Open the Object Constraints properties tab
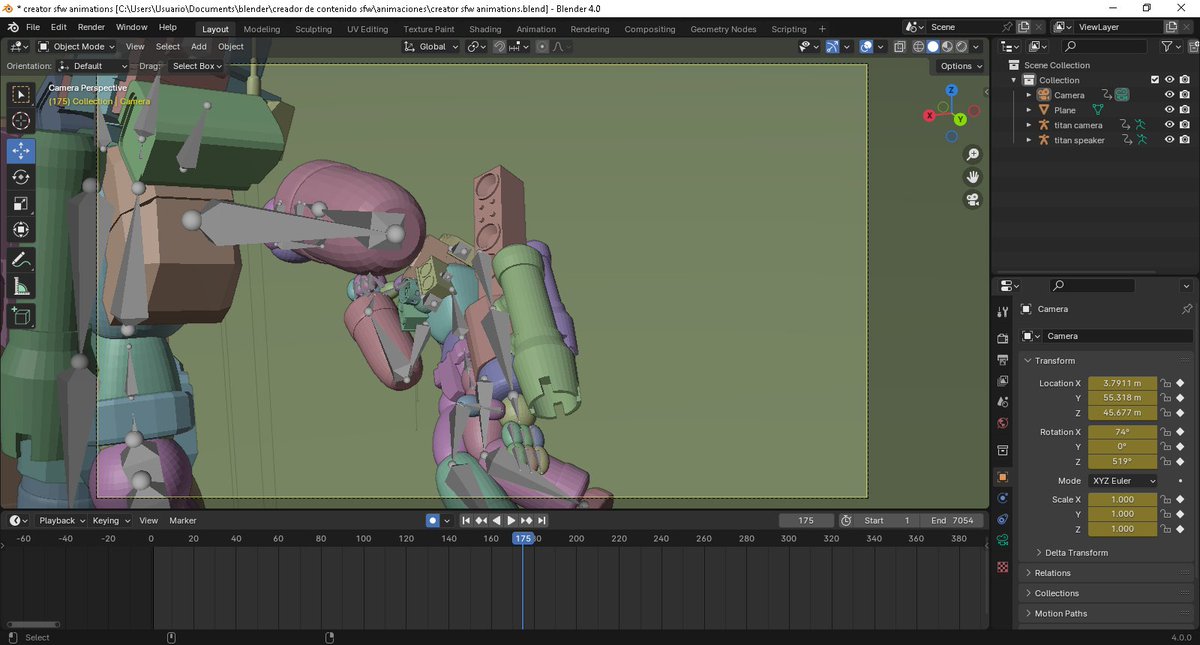The image size is (1200, 645). tap(1003, 519)
